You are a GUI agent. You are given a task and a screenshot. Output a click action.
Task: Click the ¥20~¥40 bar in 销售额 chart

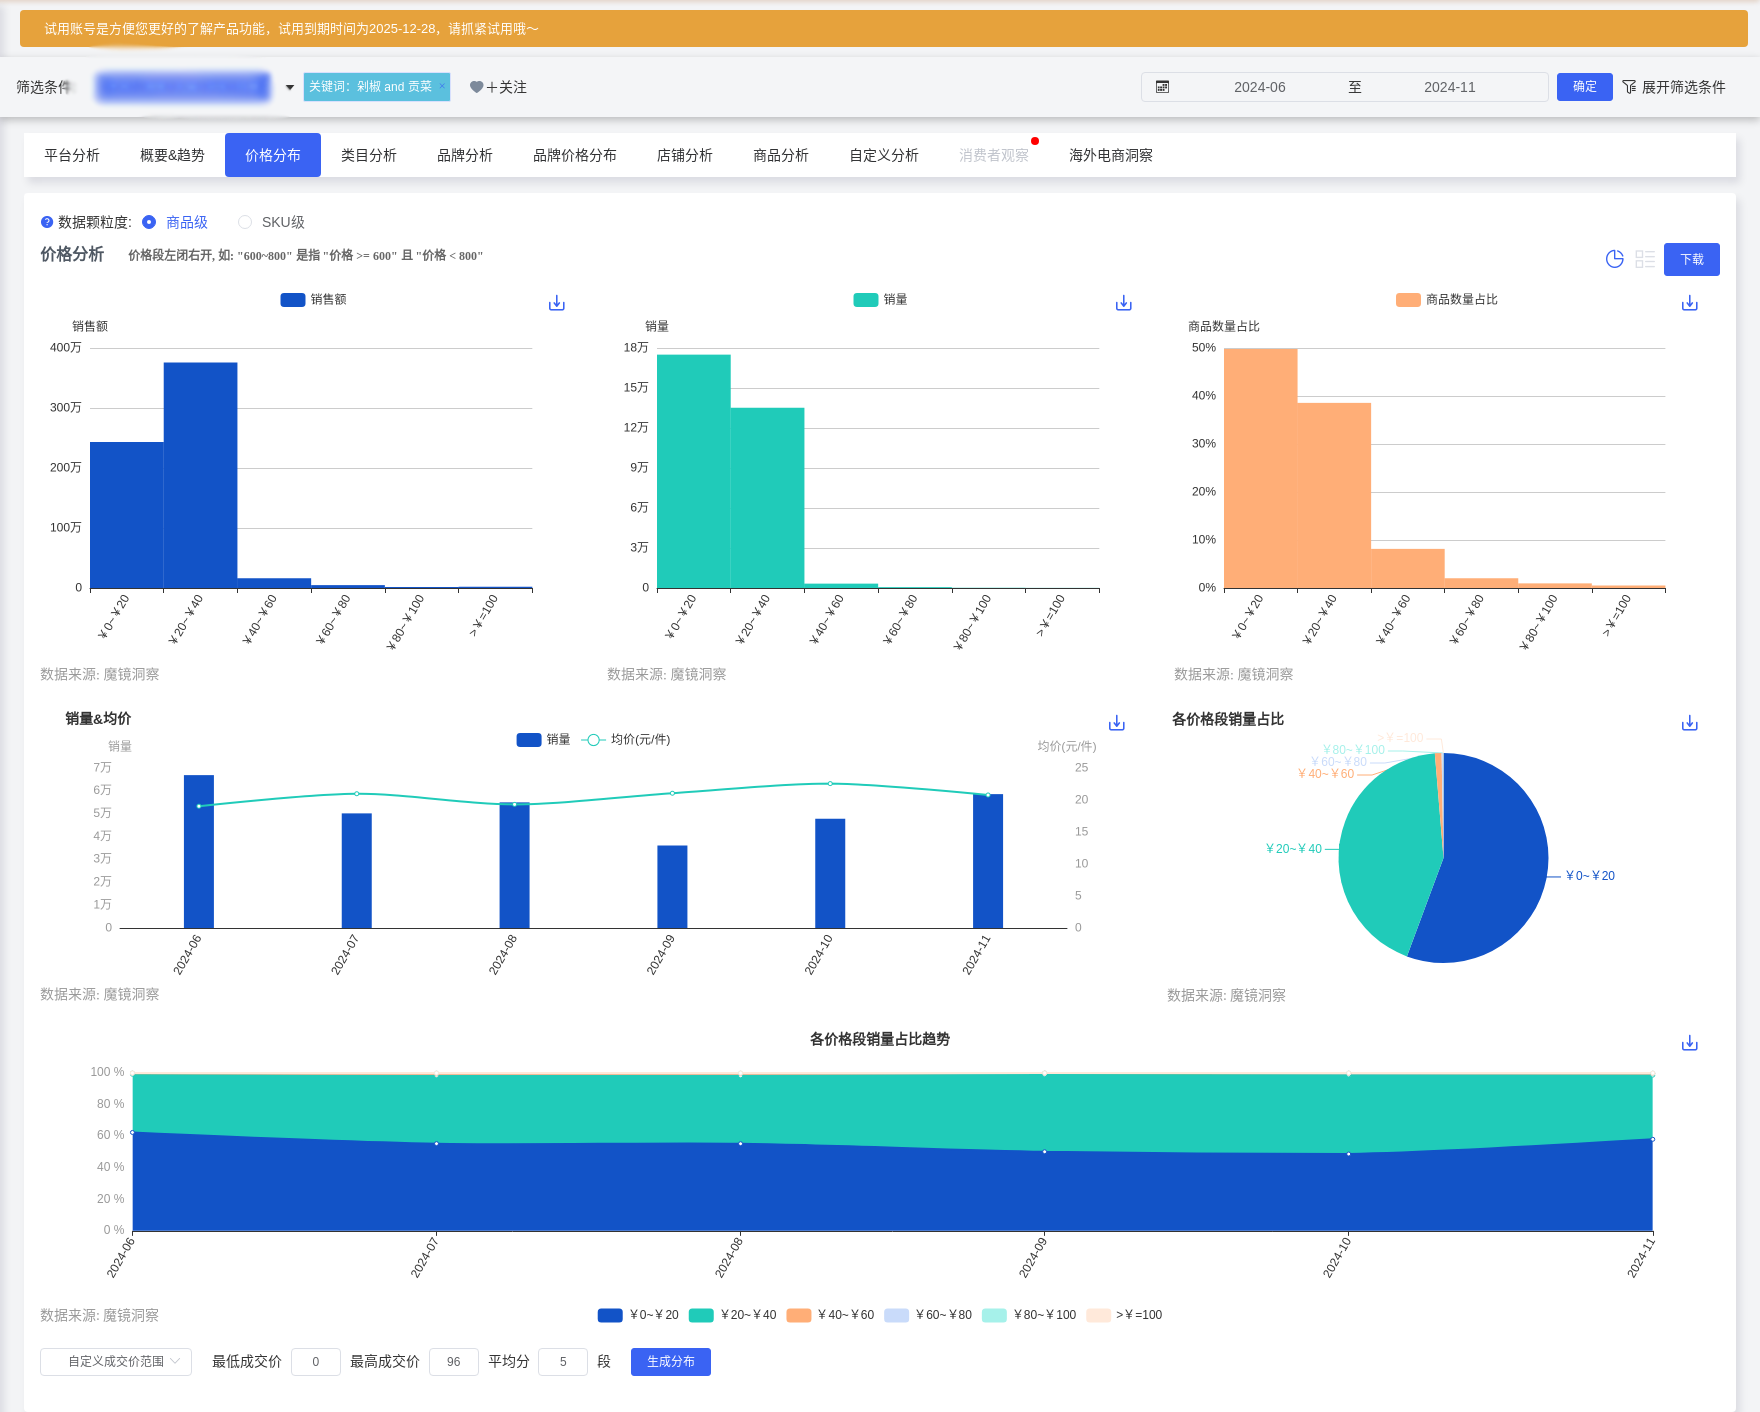[200, 475]
